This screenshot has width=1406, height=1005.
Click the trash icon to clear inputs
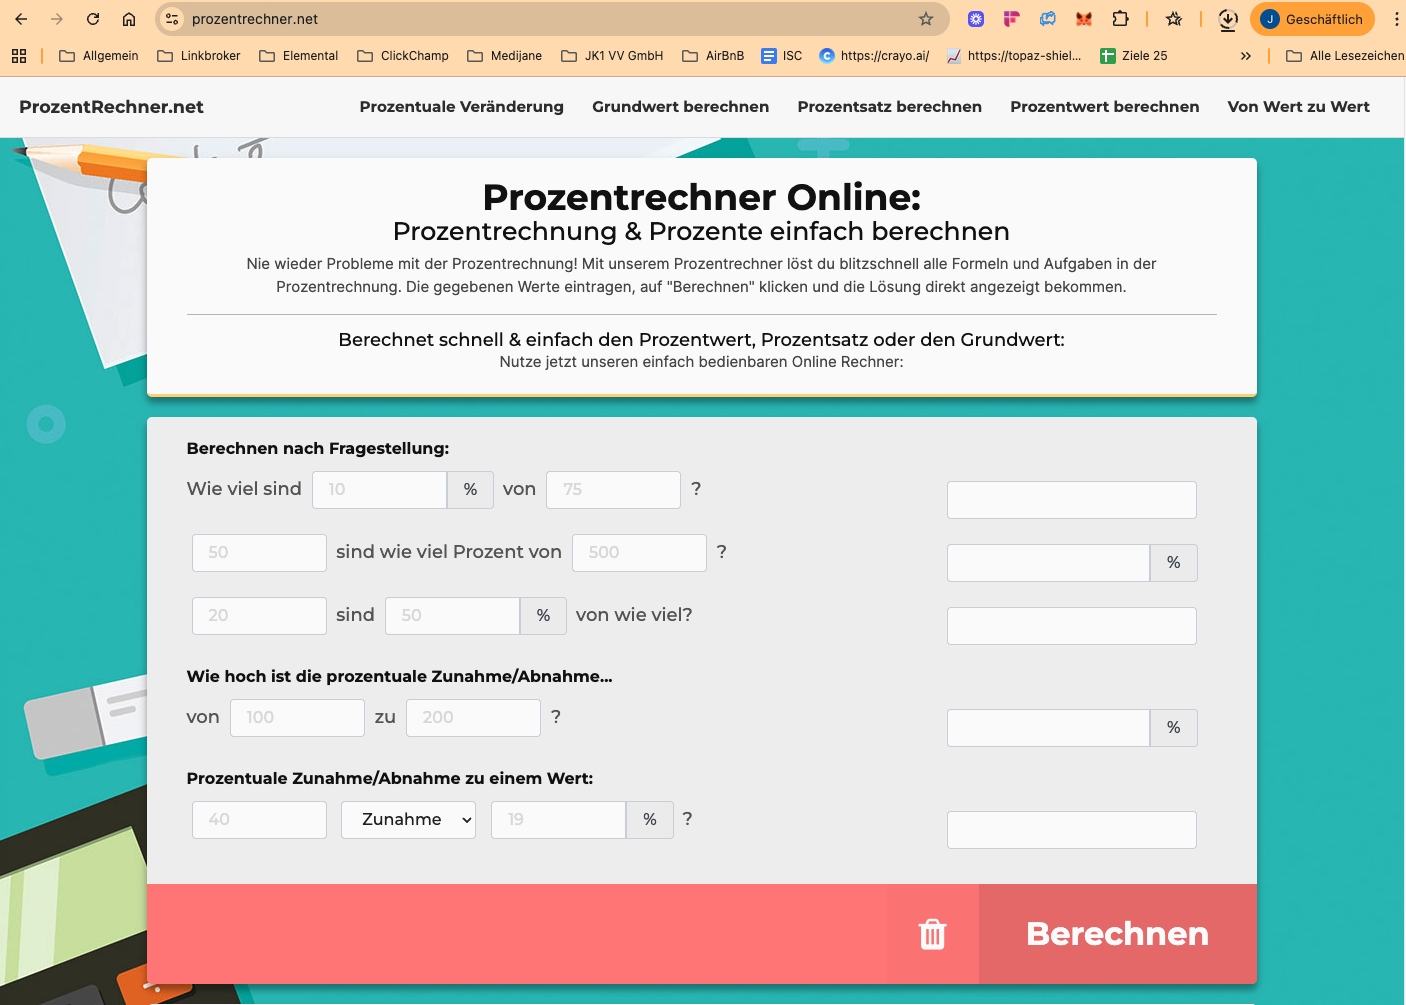(932, 933)
